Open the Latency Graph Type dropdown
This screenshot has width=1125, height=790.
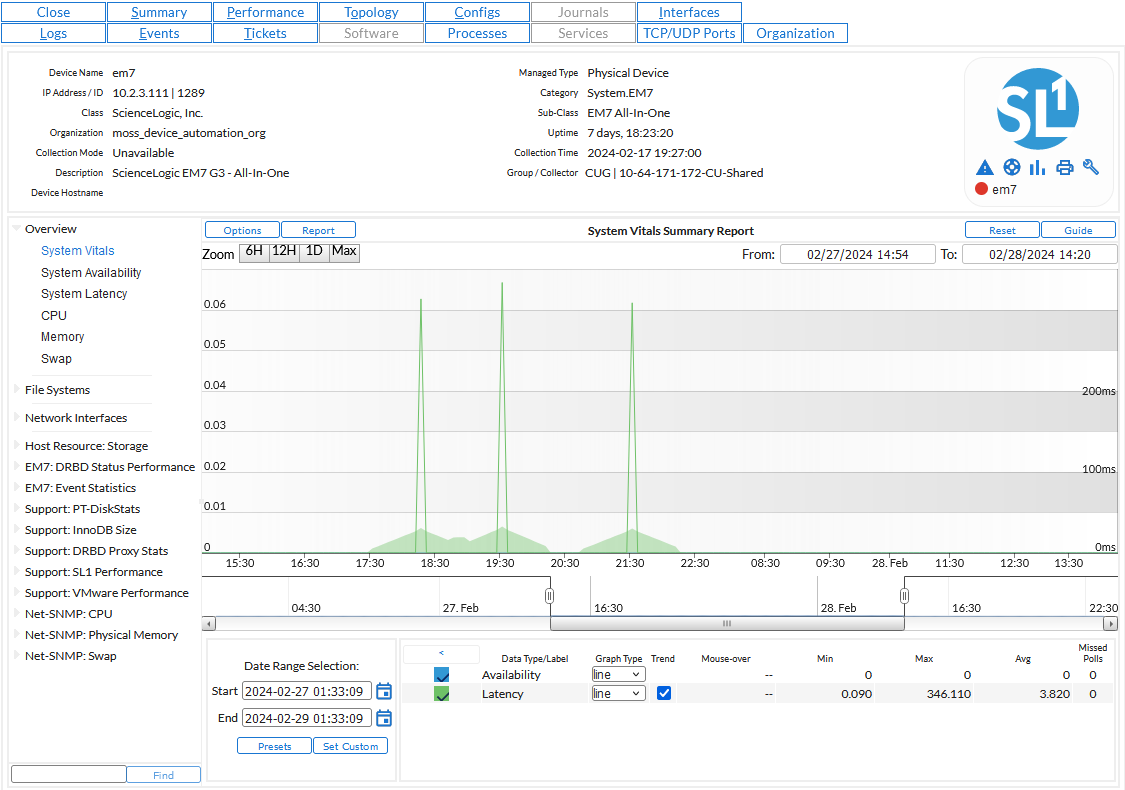click(618, 693)
